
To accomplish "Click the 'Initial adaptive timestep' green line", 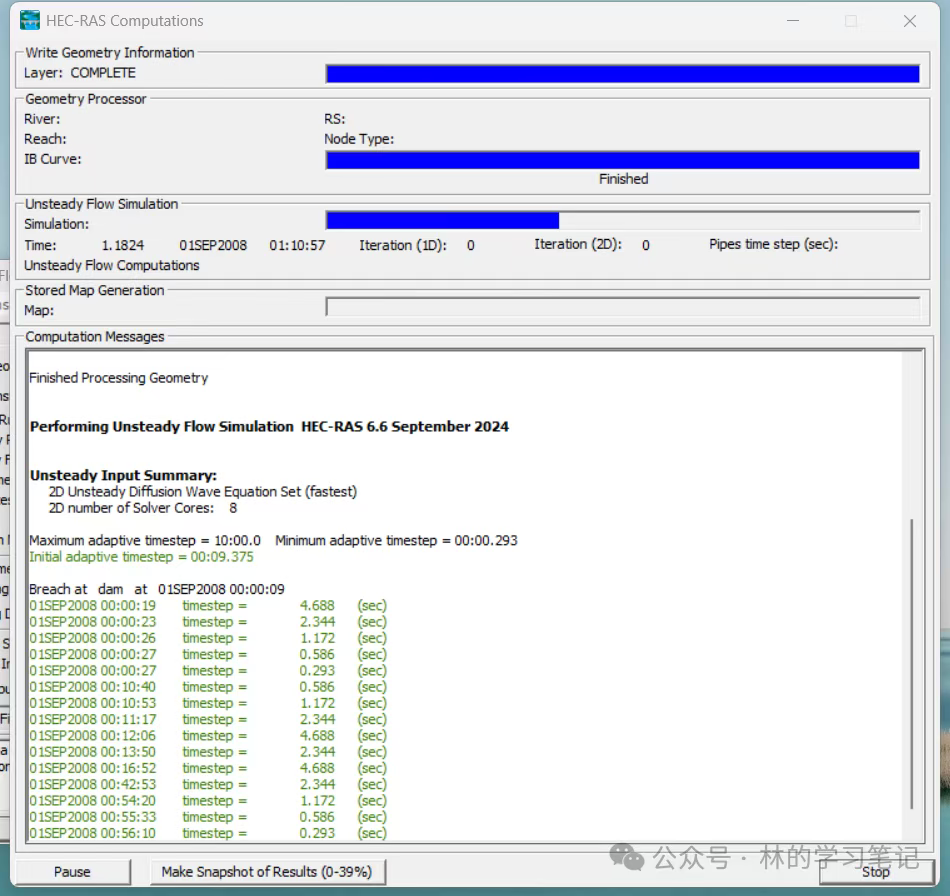I will 141,557.
